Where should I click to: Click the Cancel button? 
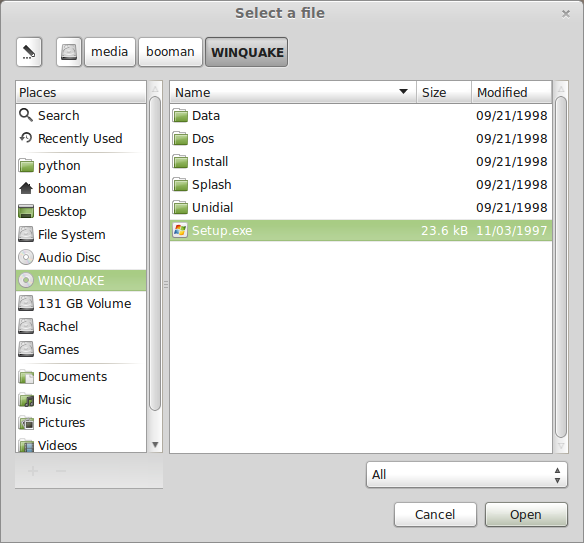click(x=435, y=514)
